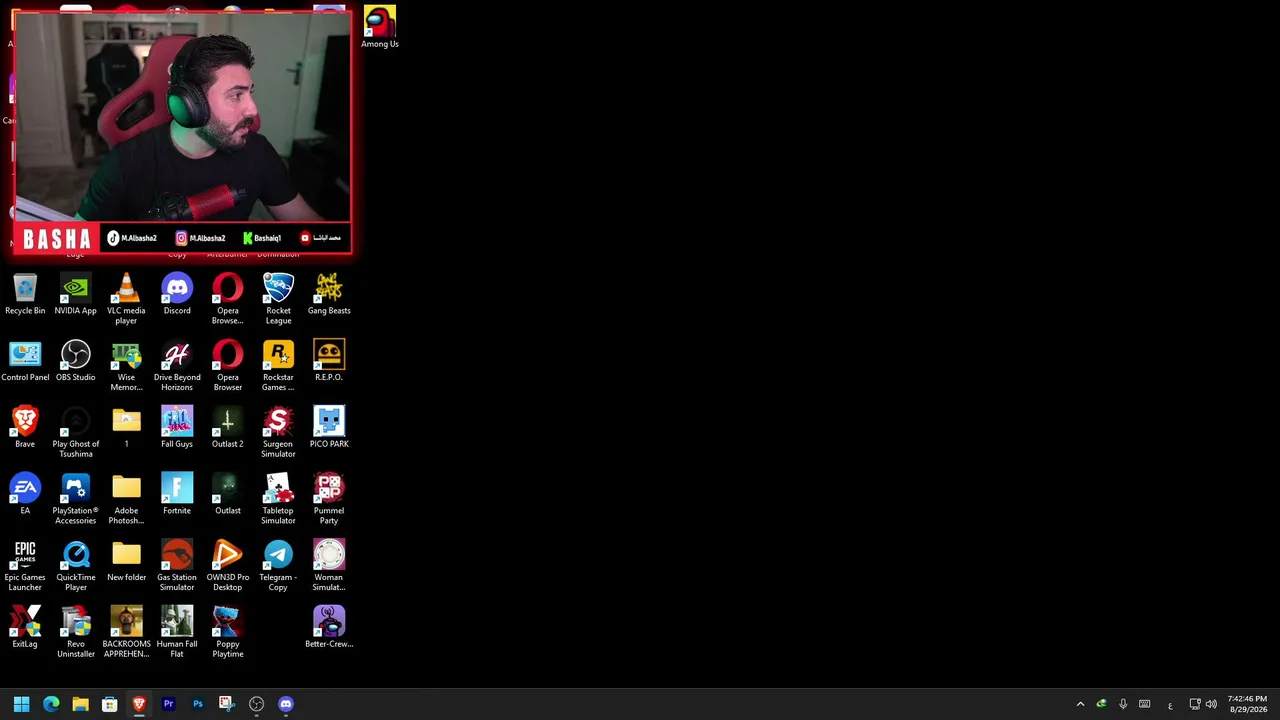Open the Recycle Bin on the desktop
This screenshot has width=1280, height=720.
coord(25,294)
